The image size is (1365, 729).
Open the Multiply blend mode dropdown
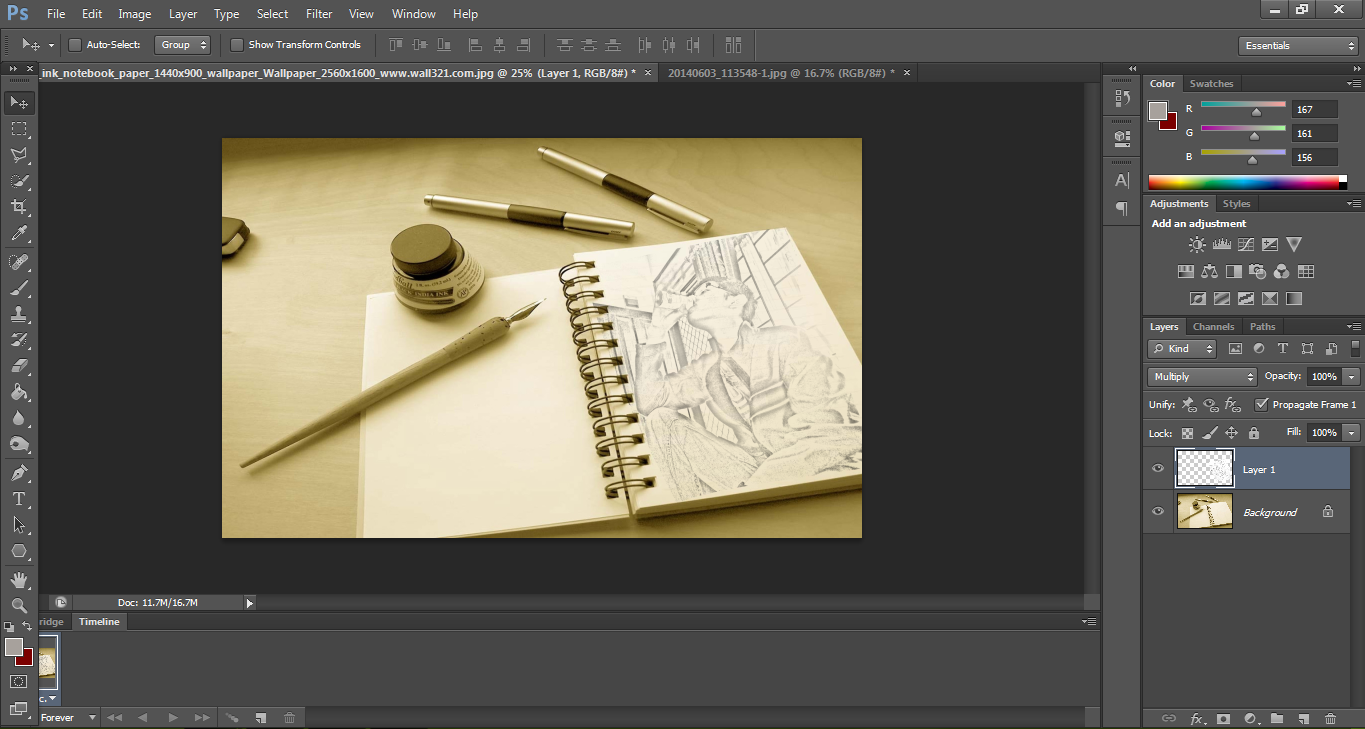click(x=1202, y=377)
